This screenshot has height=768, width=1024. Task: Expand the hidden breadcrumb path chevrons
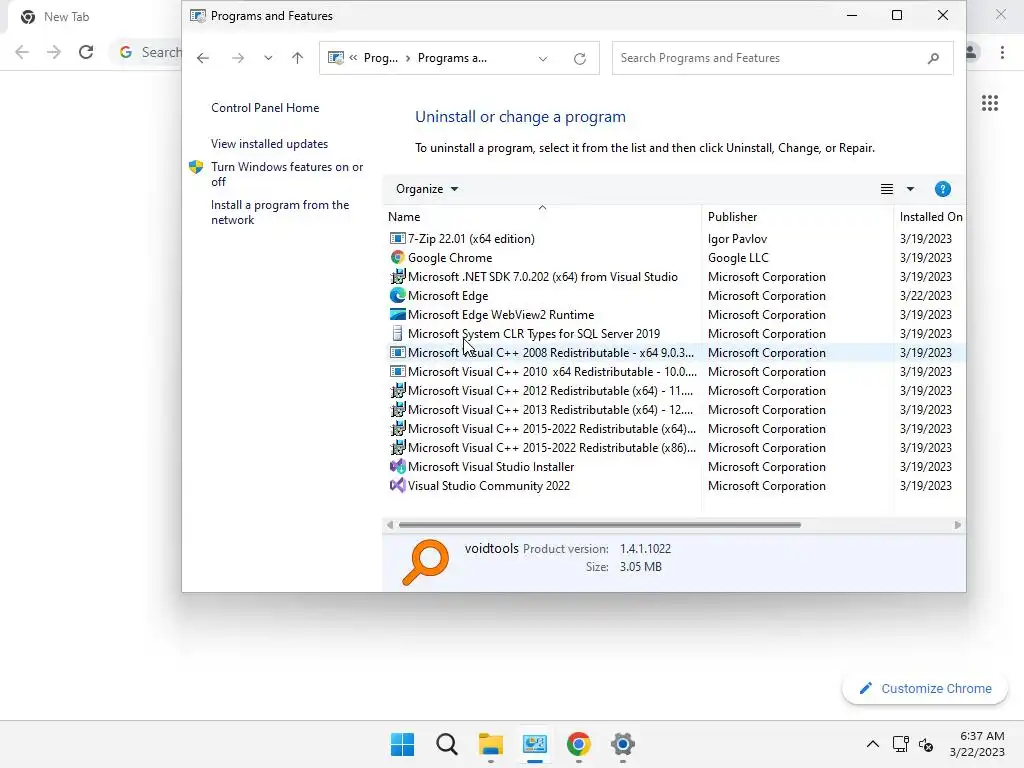point(353,57)
